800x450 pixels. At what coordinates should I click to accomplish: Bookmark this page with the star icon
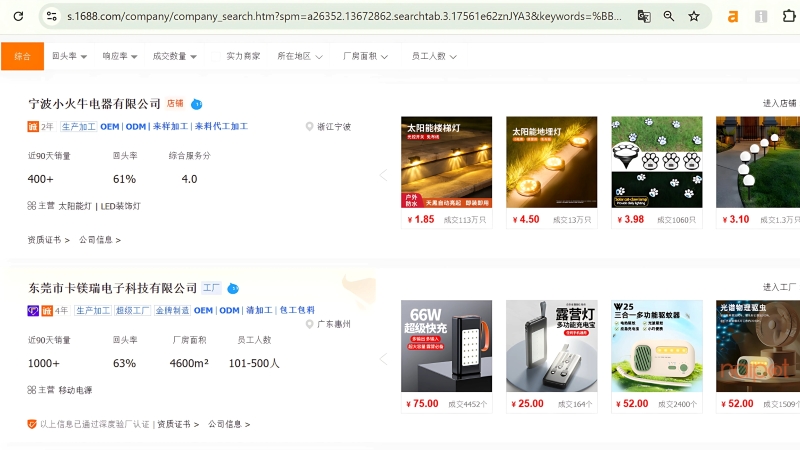coord(694,16)
